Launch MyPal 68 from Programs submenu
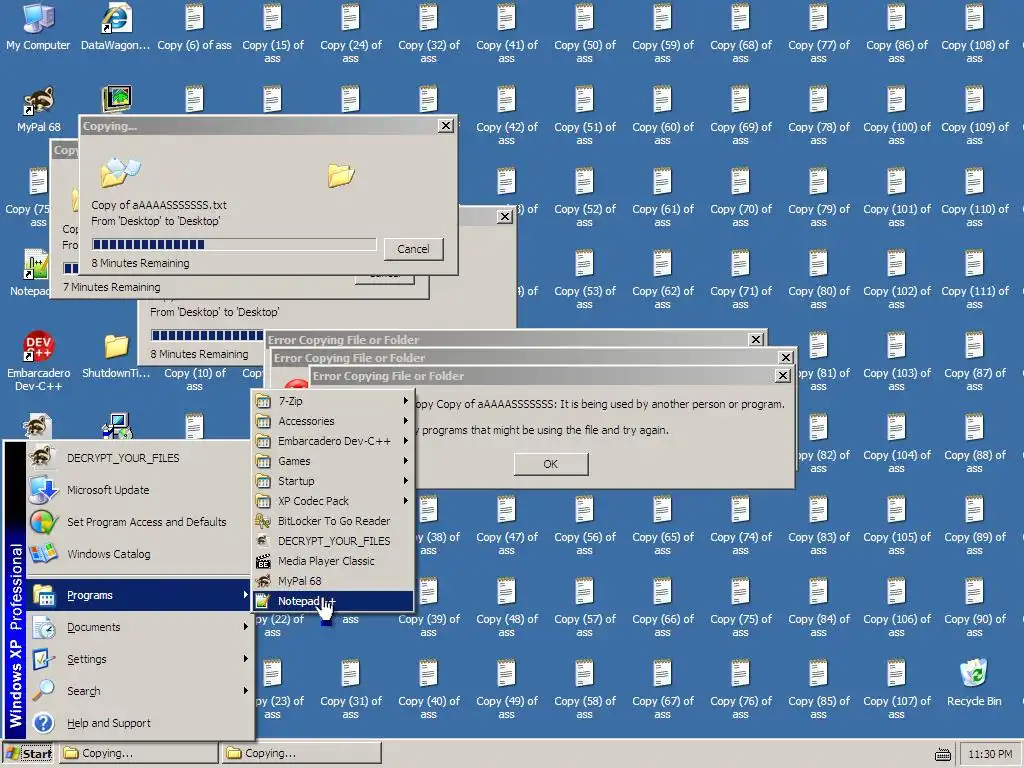The width and height of the screenshot is (1024, 768). click(x=333, y=581)
